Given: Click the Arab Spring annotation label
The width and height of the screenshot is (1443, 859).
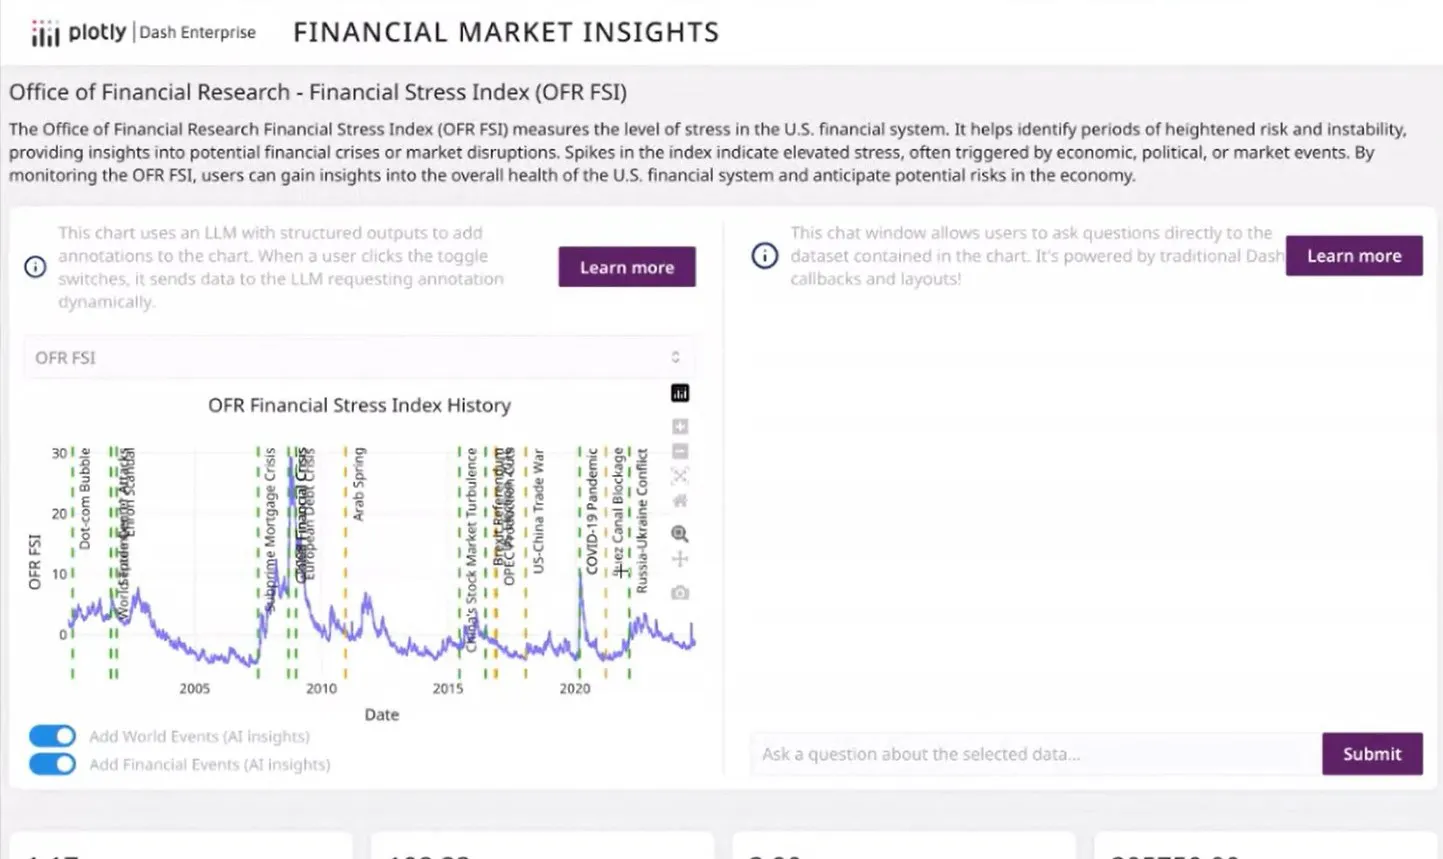Looking at the screenshot, I should pos(359,484).
